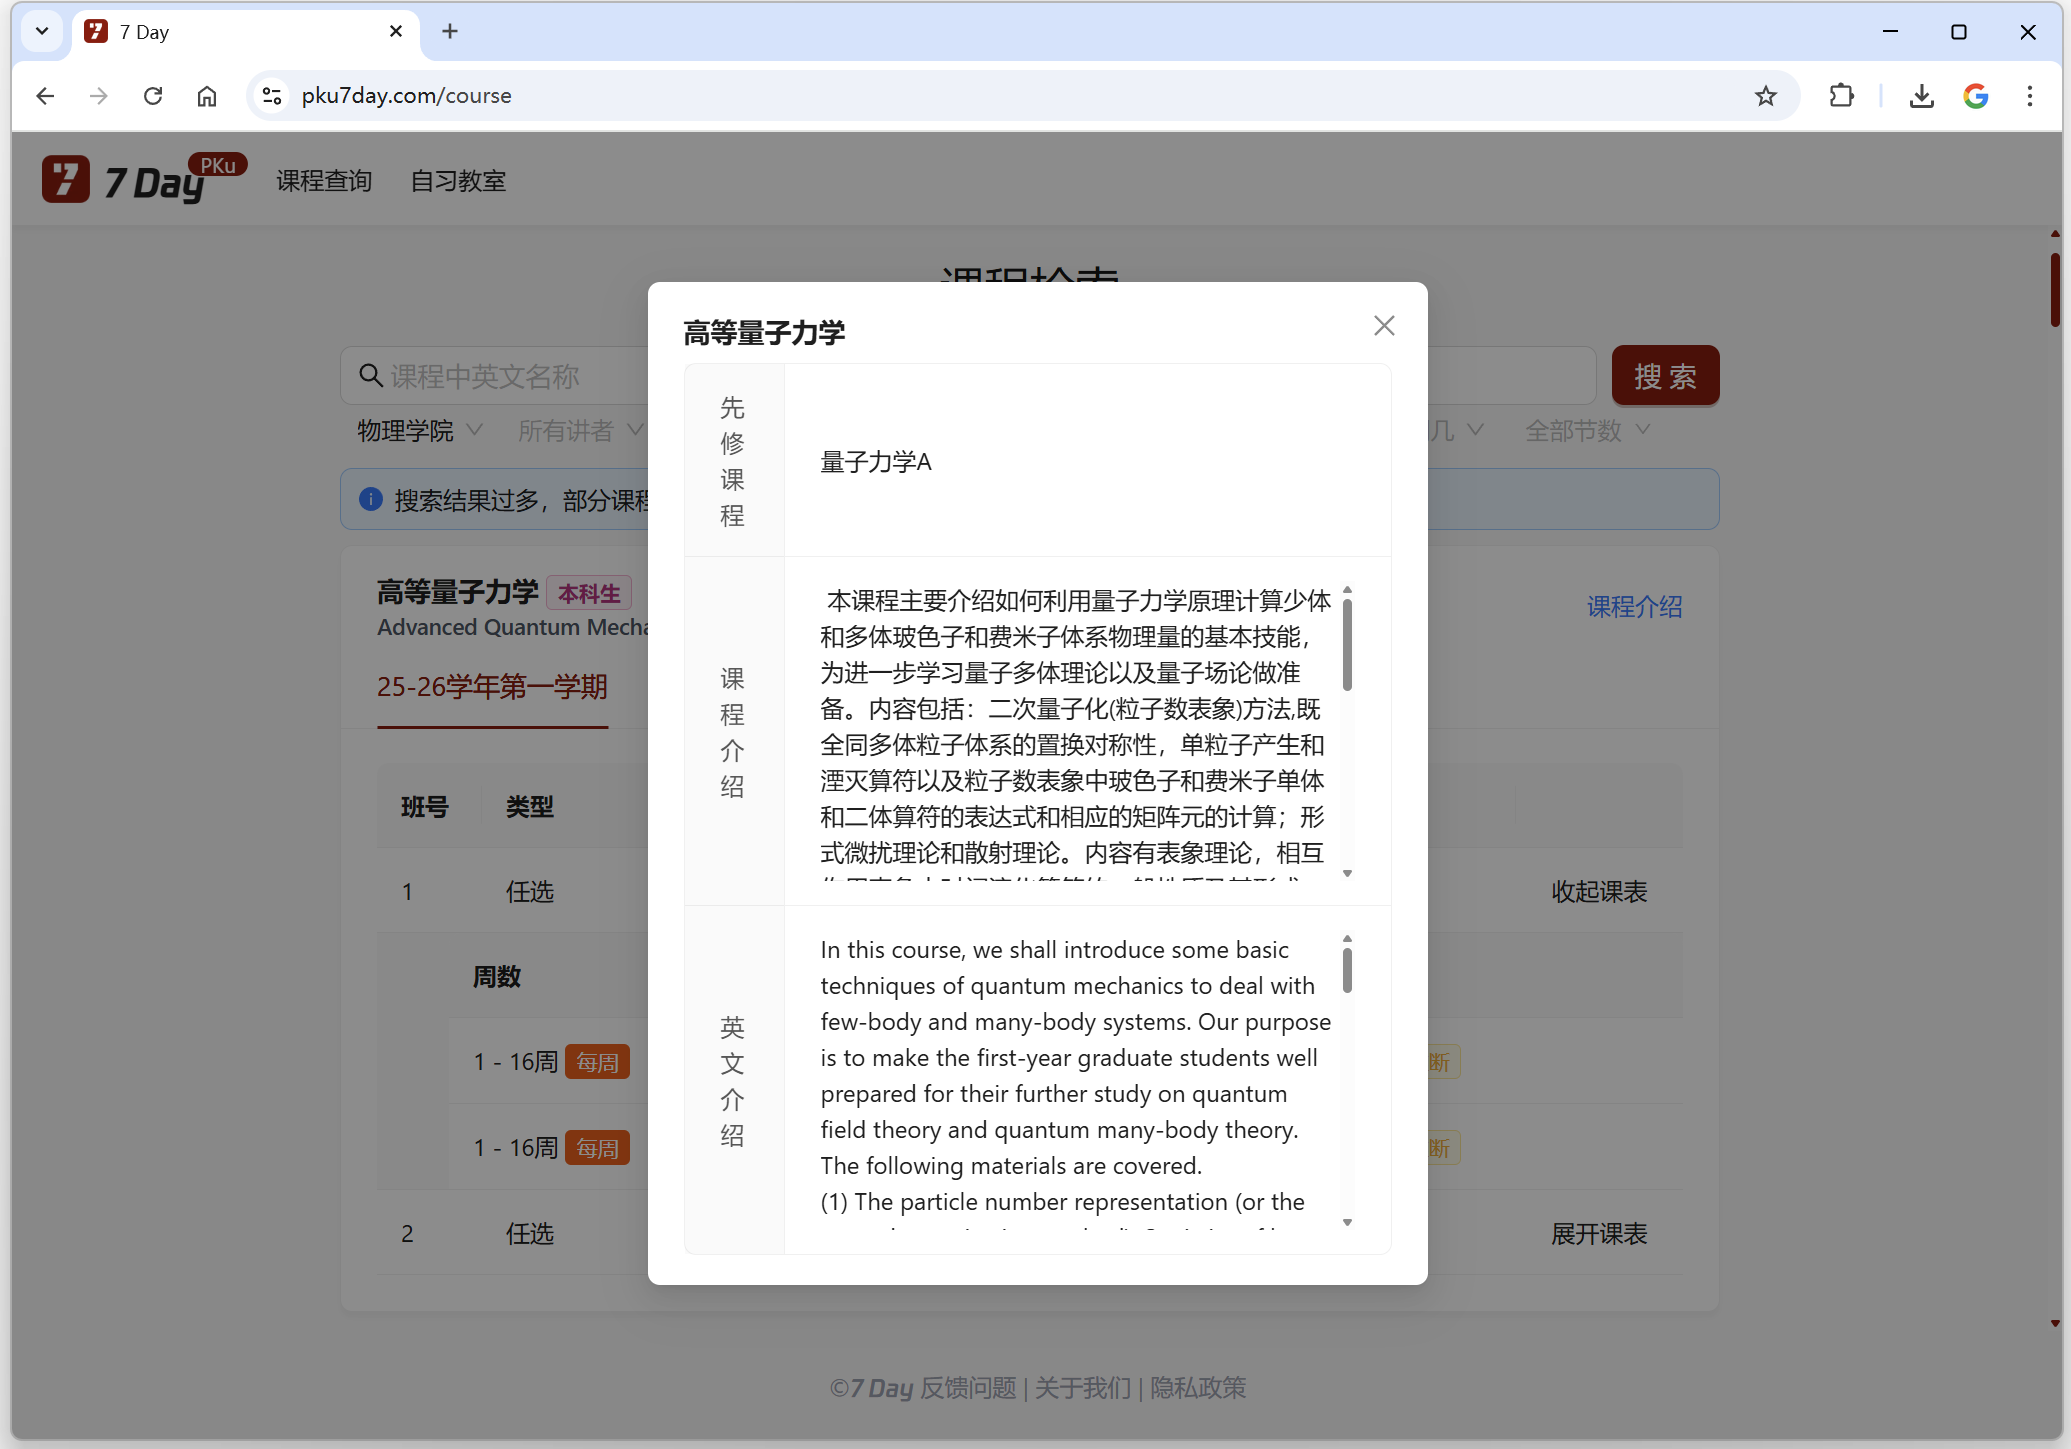
Task: Open the 所有讲者 lecturer dropdown
Action: click(578, 430)
